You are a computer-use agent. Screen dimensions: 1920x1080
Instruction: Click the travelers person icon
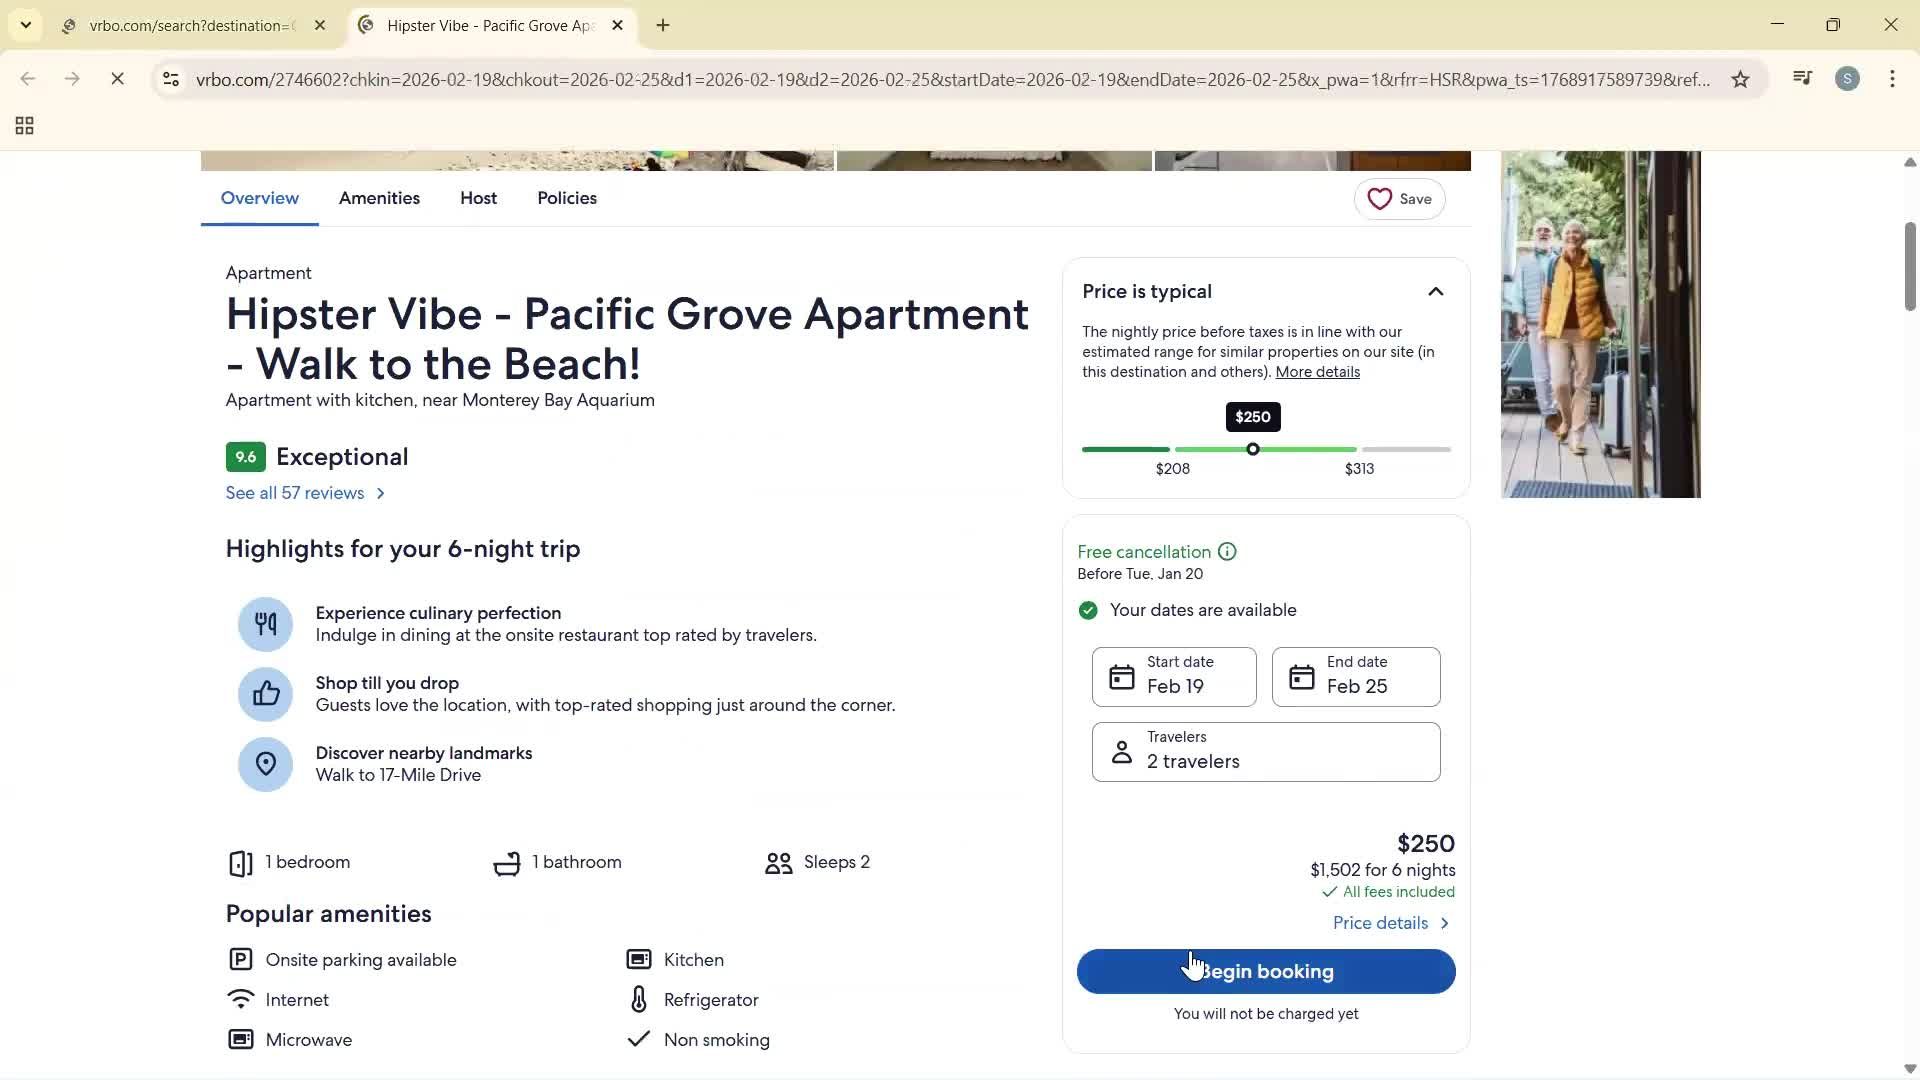click(1121, 751)
